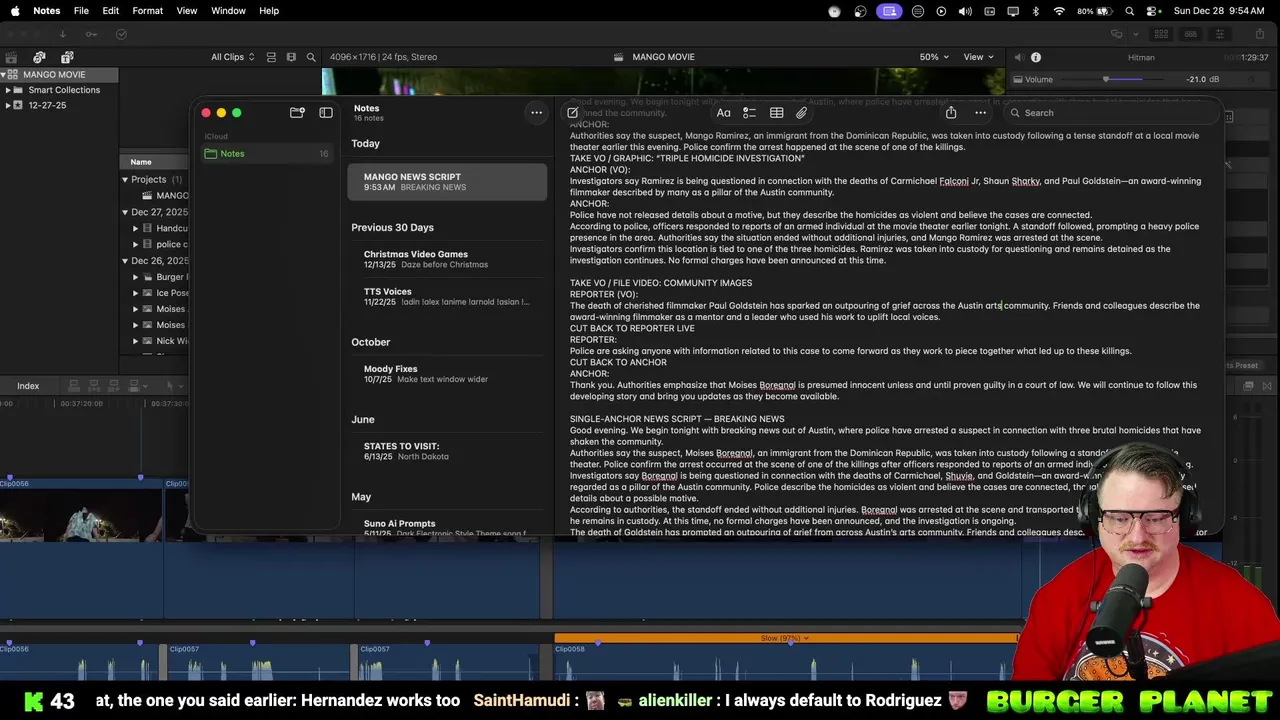Collapse the Projects group

125,180
